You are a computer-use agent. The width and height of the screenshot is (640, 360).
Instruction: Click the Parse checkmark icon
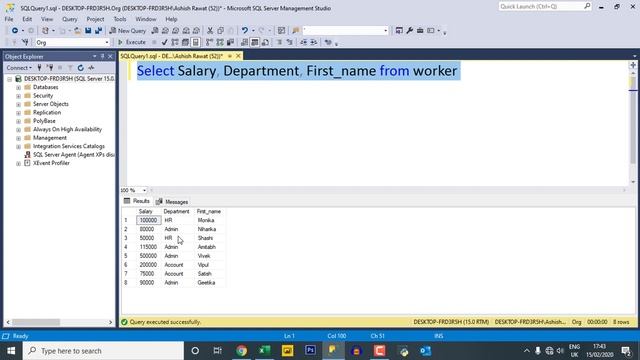click(164, 42)
